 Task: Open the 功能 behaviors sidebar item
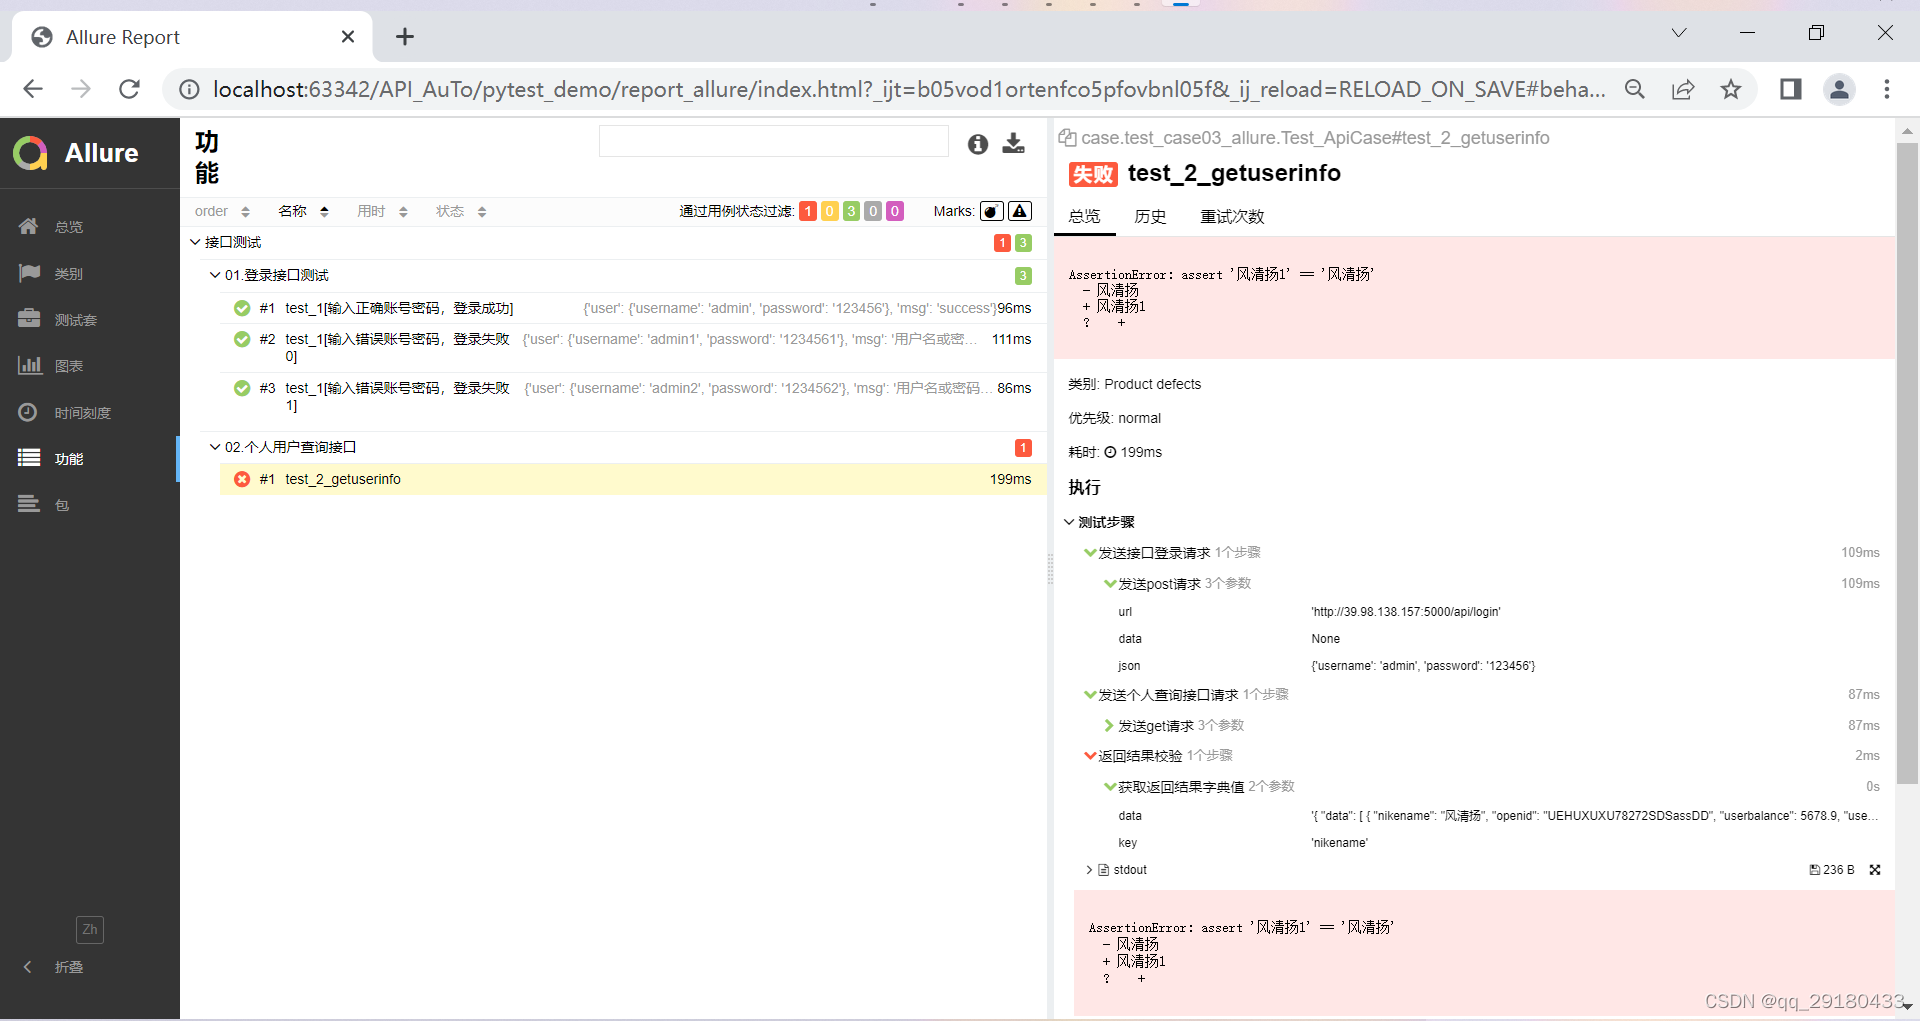(x=89, y=459)
